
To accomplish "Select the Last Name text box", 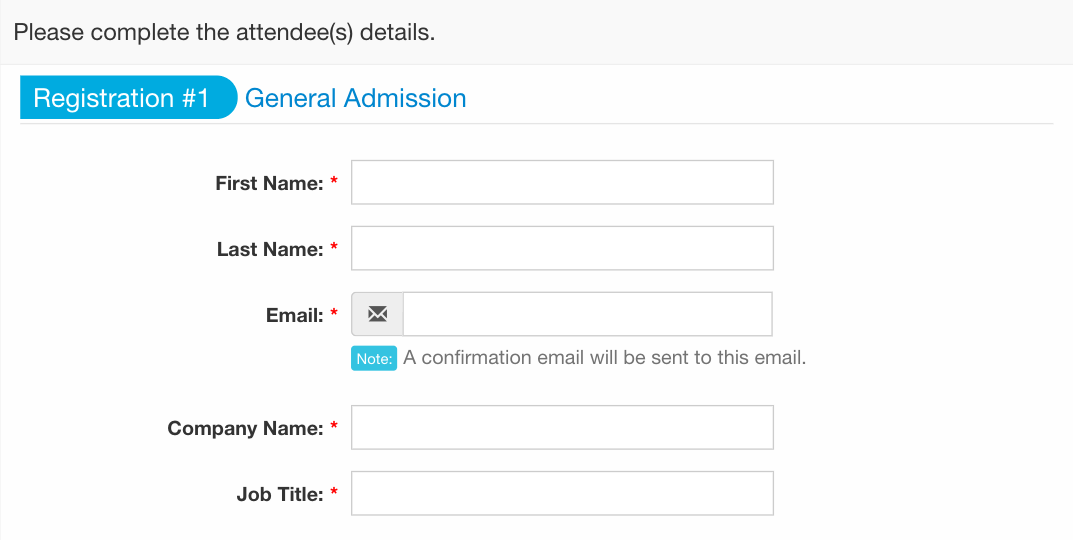I will 563,248.
